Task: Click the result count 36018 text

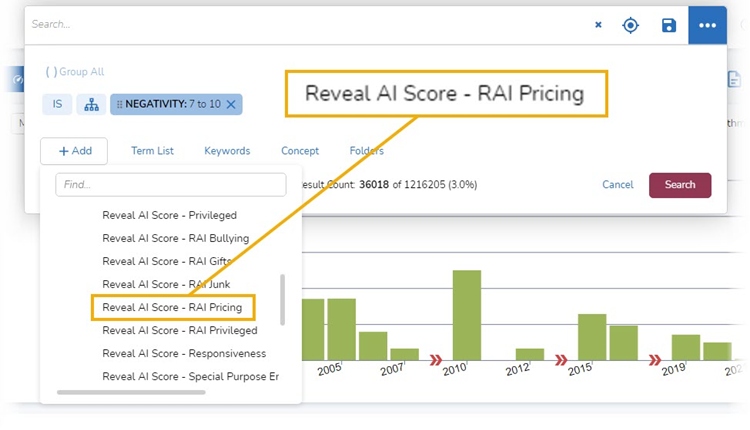Action: point(374,185)
